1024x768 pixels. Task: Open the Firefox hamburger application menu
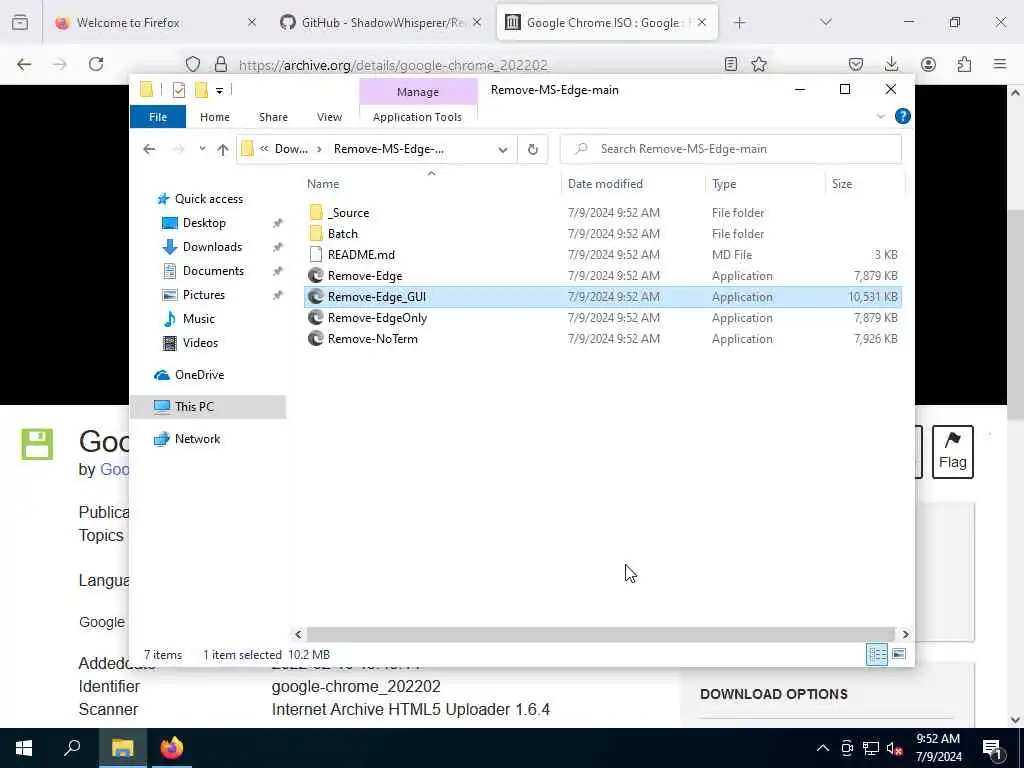click(1000, 64)
